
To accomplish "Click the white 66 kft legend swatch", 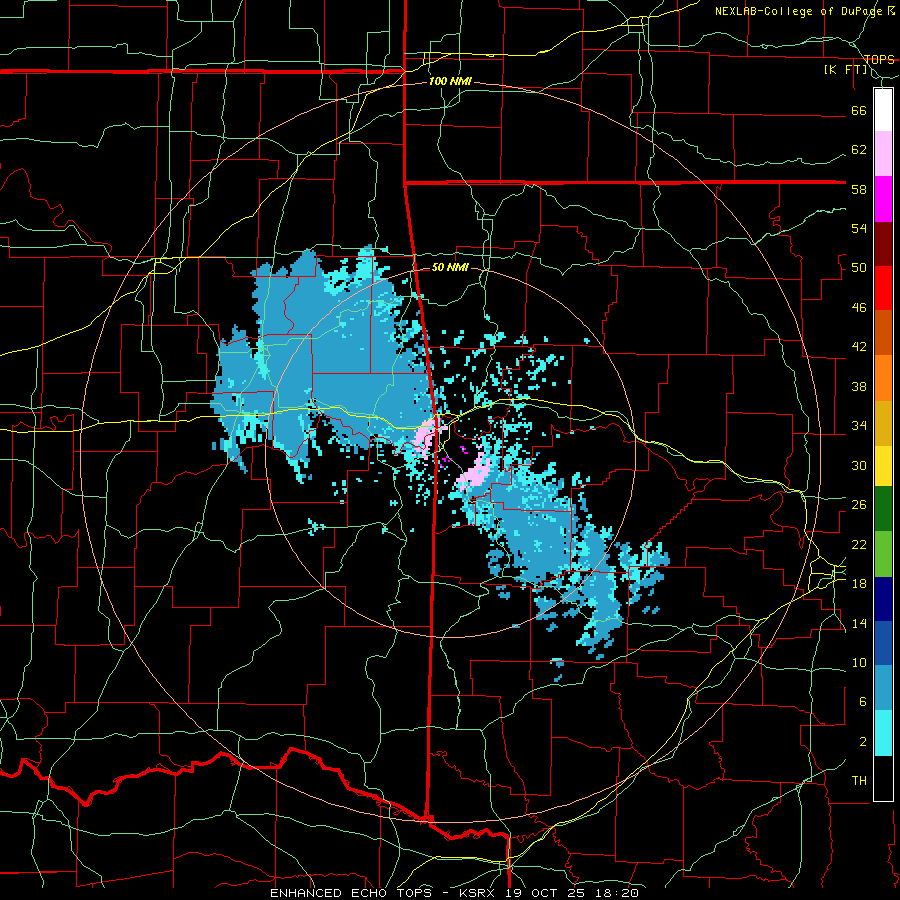I will pos(883,110).
